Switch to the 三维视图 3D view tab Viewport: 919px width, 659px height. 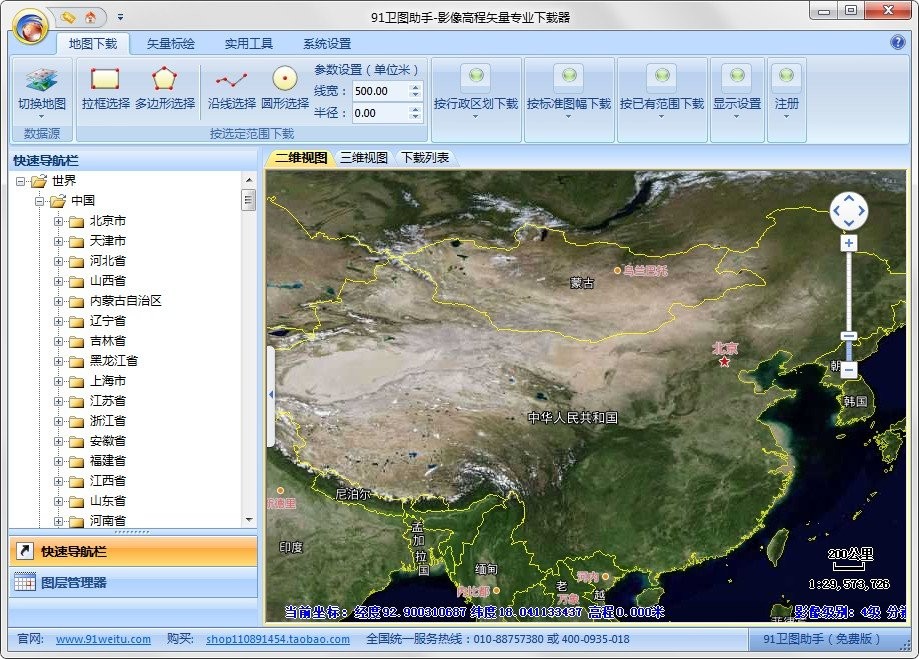tap(364, 157)
